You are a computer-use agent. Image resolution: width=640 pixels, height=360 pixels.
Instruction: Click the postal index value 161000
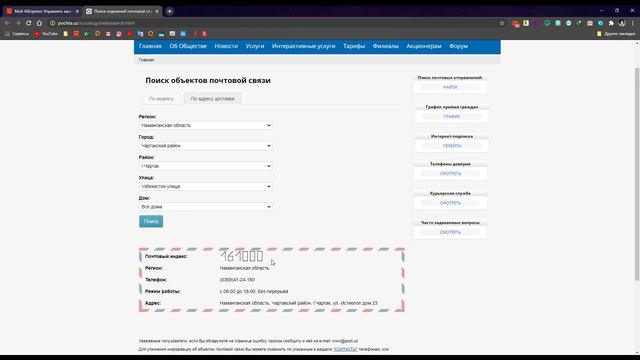pos(242,256)
